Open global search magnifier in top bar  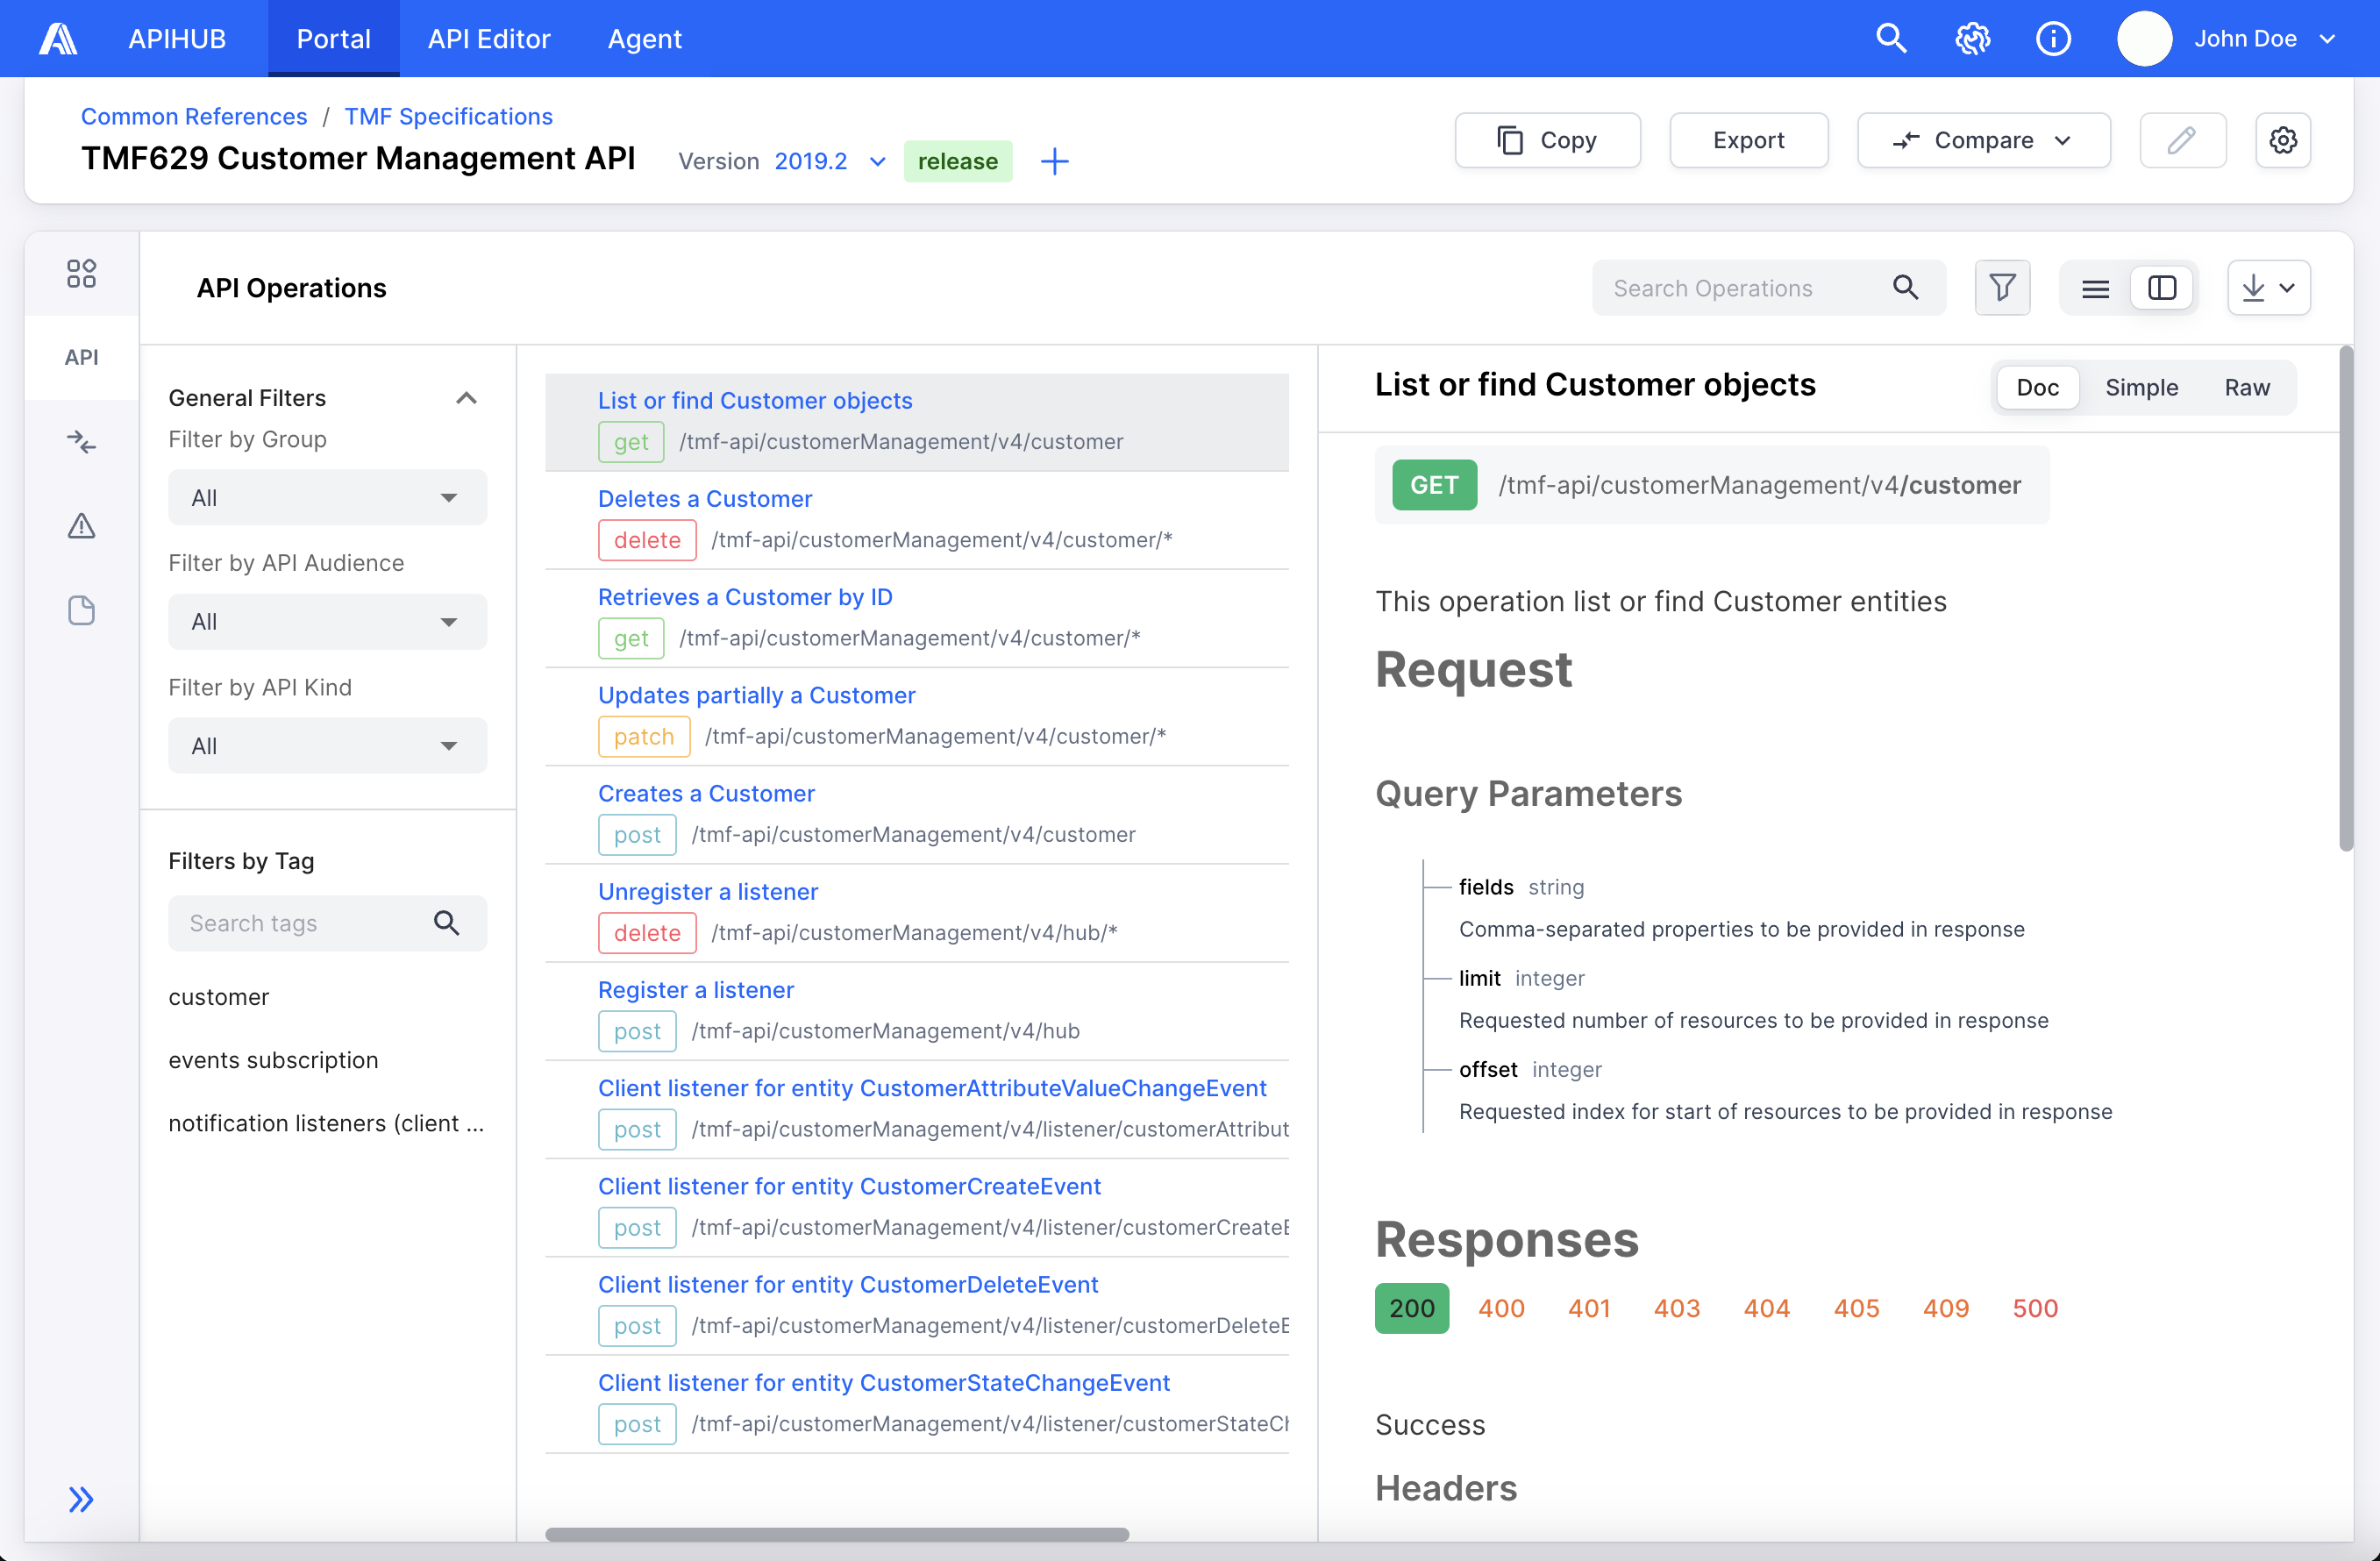click(x=1891, y=39)
